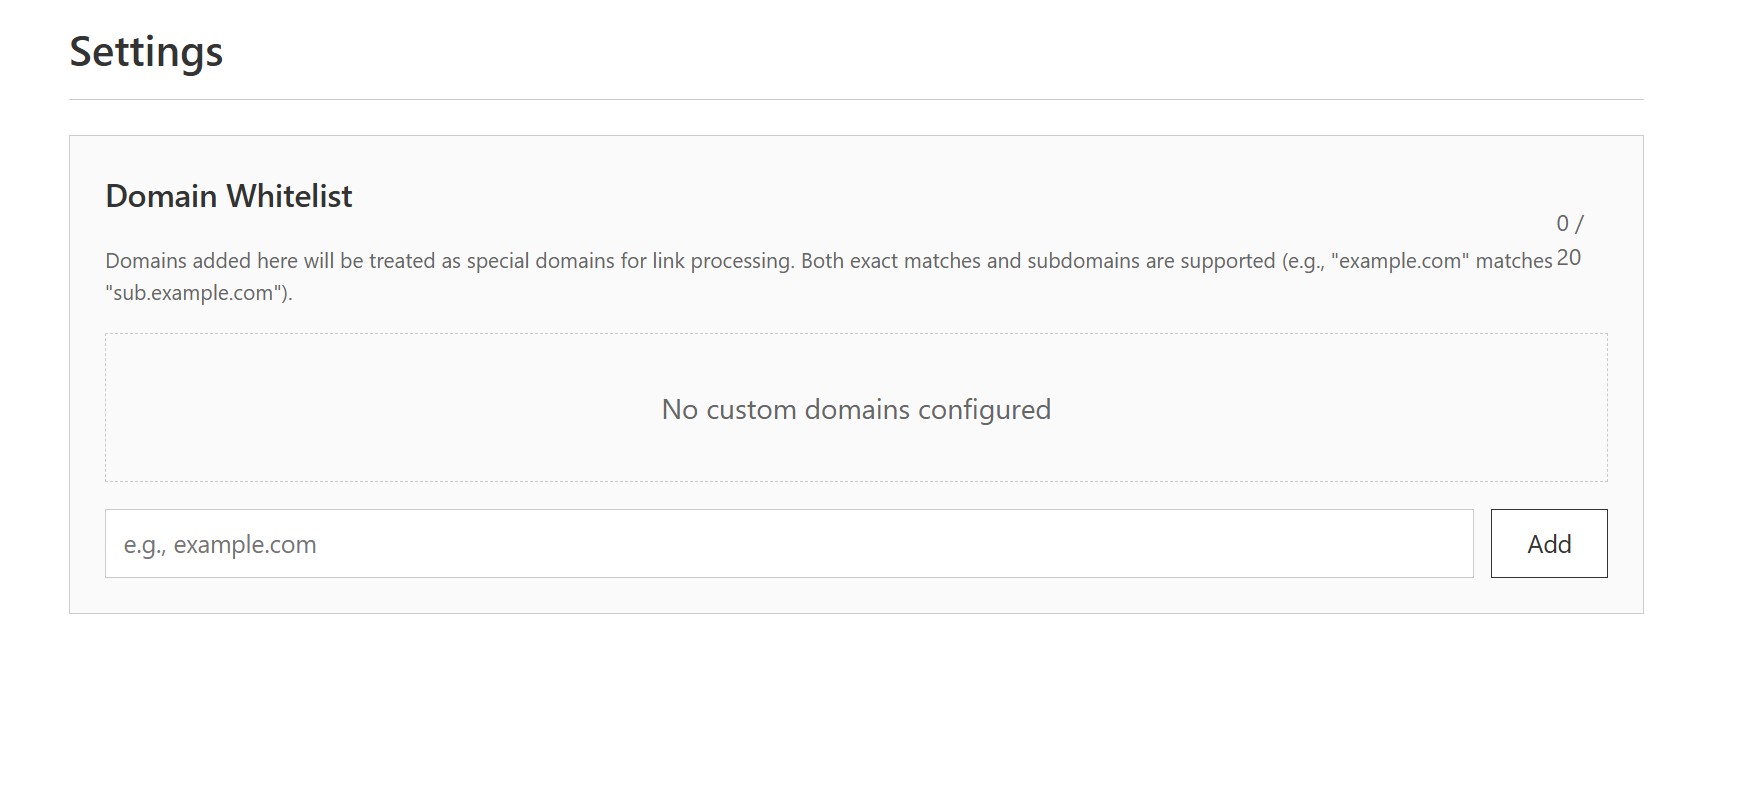Focus the domain input field
This screenshot has width=1748, height=788.
(x=789, y=543)
